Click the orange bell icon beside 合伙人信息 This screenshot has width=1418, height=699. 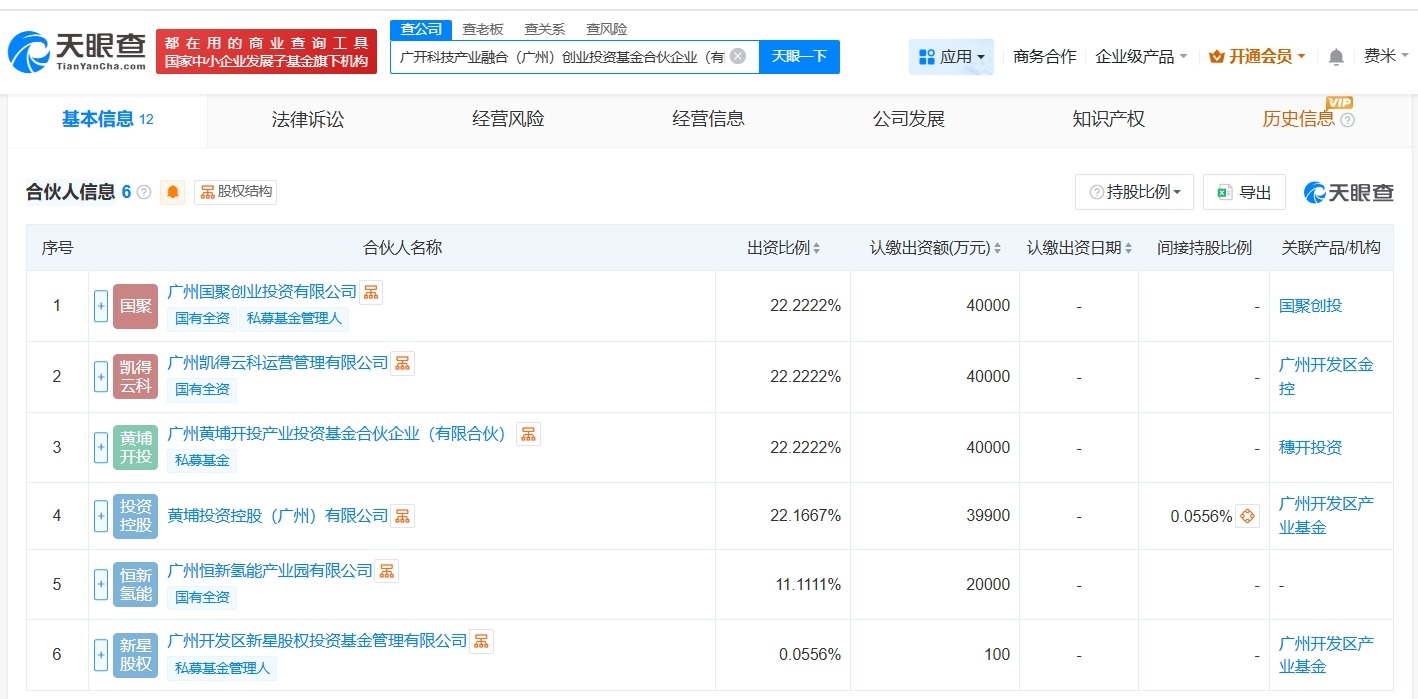[x=172, y=192]
